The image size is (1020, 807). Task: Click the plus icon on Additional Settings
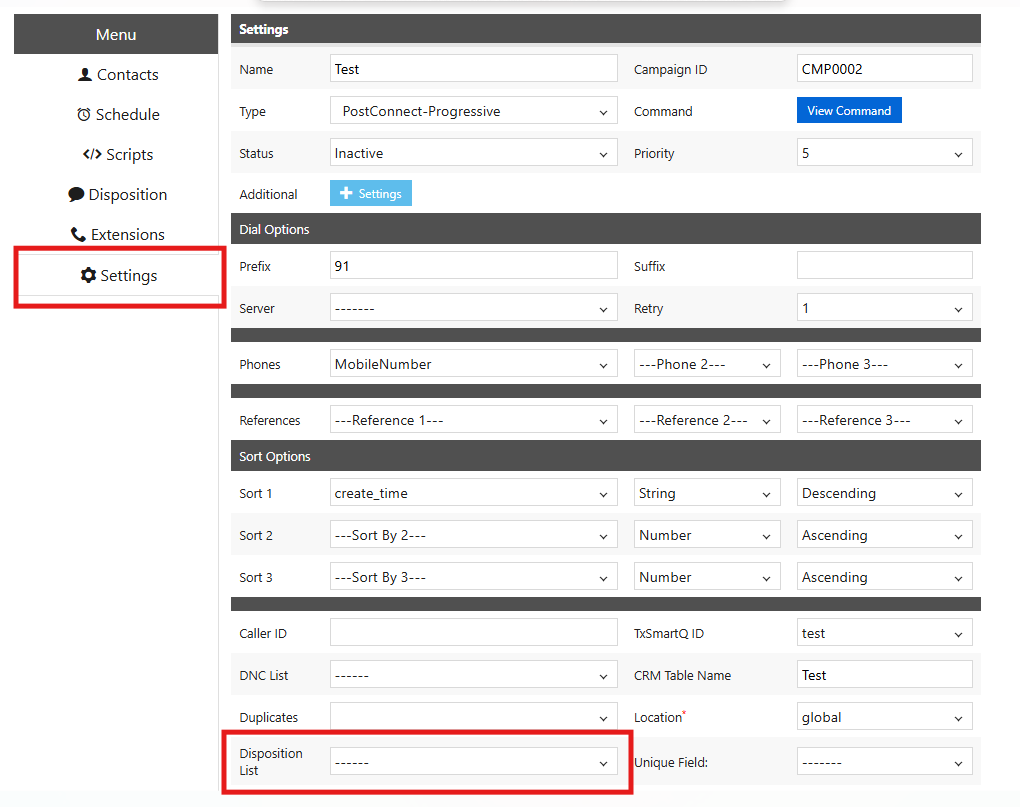tap(347, 194)
